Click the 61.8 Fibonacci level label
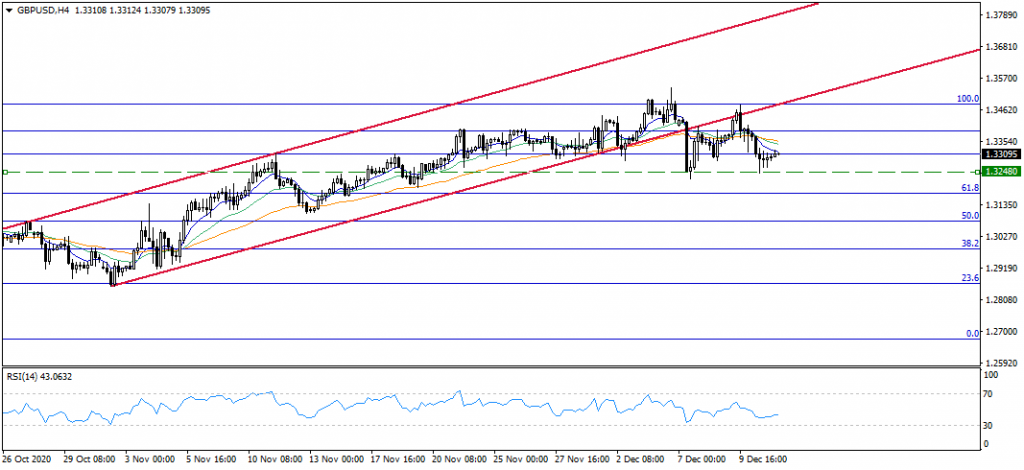 [968, 188]
